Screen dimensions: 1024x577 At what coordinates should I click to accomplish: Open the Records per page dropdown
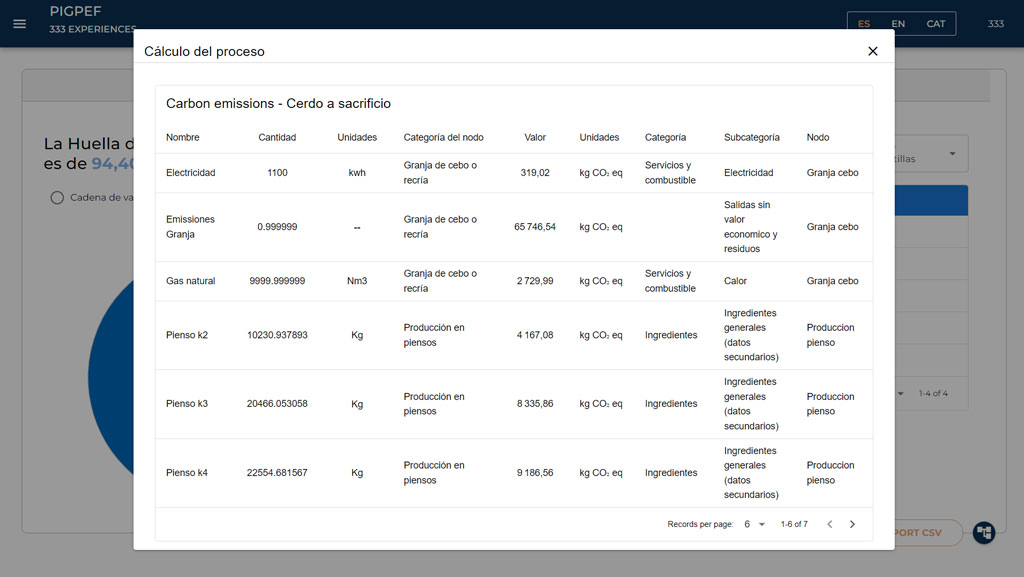pos(754,524)
